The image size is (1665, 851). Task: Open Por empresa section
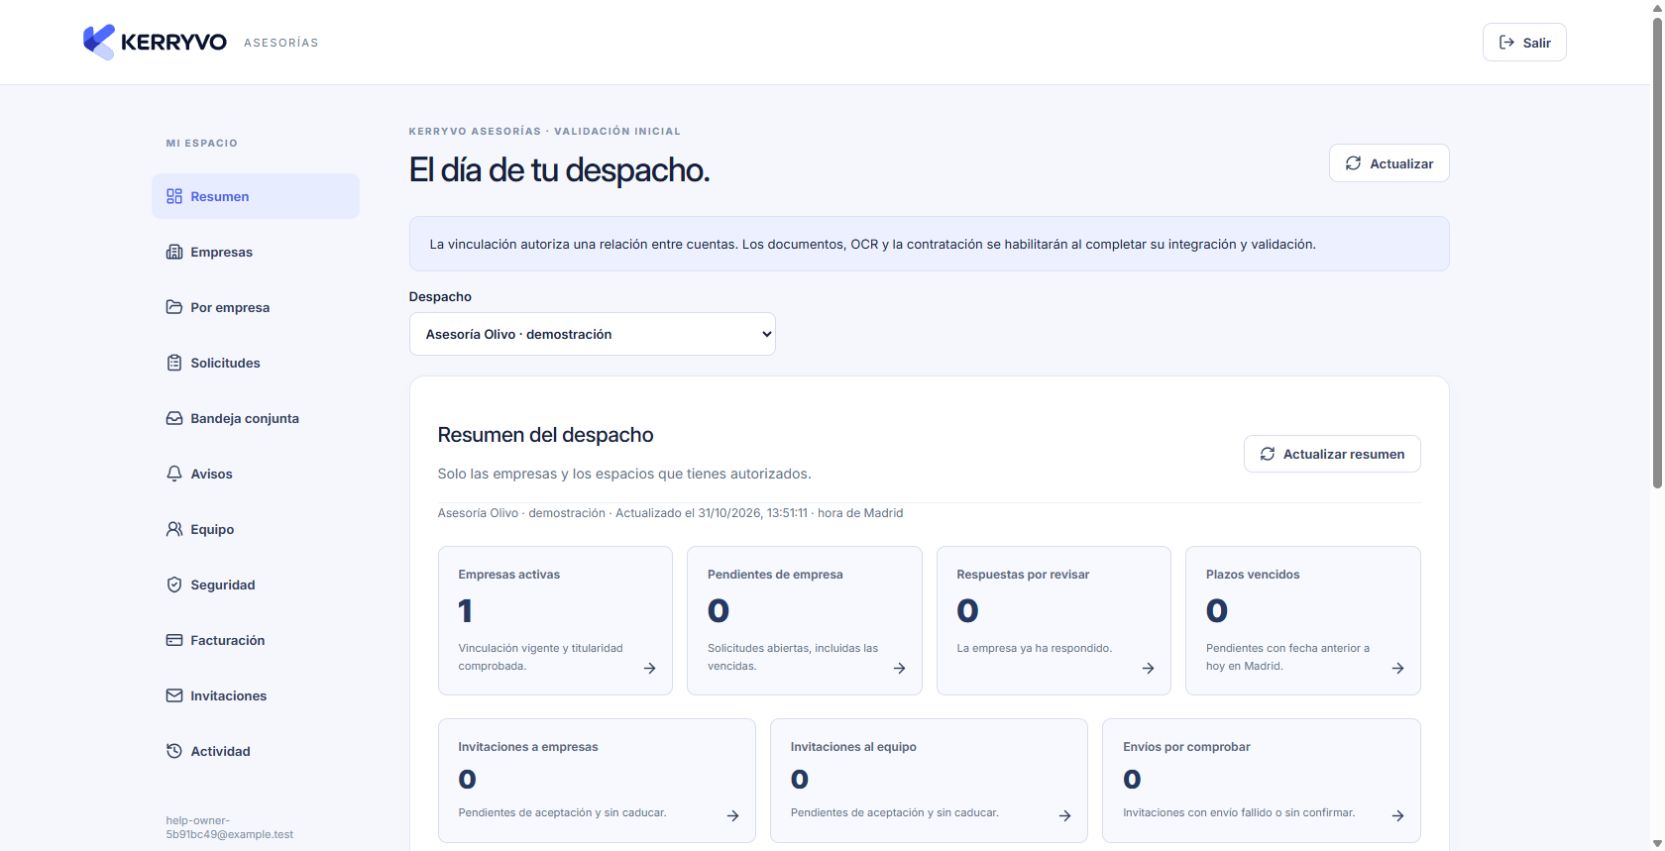tap(256, 307)
